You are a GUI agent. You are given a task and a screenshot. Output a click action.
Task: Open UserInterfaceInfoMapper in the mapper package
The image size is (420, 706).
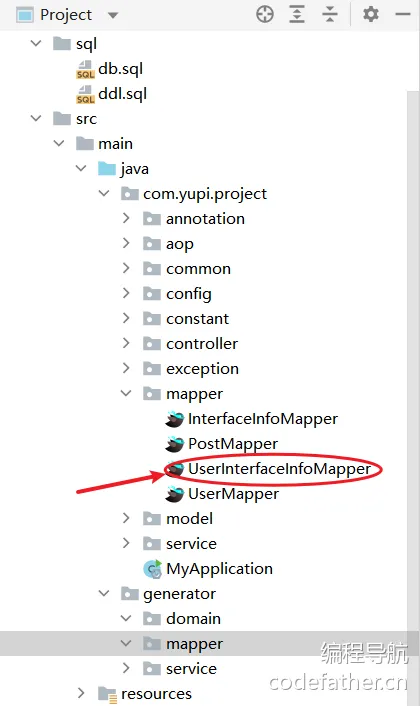click(279, 469)
